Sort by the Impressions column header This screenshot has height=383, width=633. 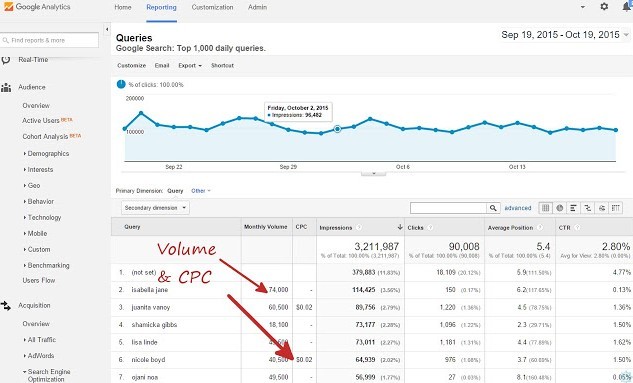tap(335, 228)
